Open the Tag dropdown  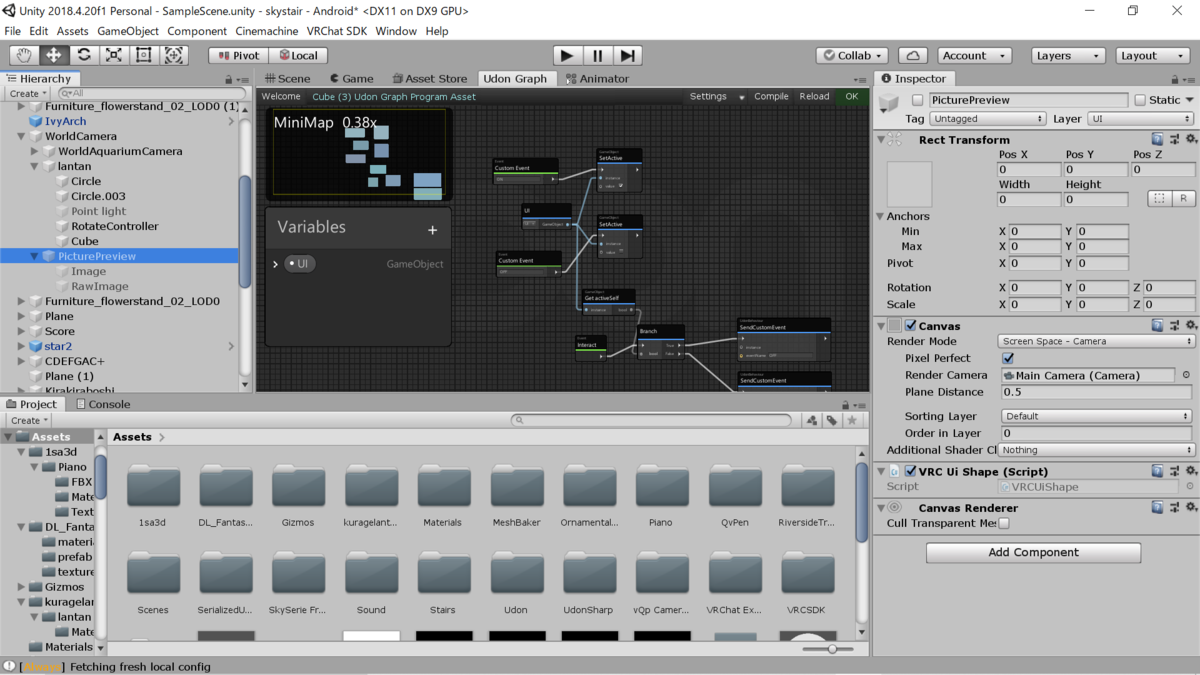coord(988,119)
